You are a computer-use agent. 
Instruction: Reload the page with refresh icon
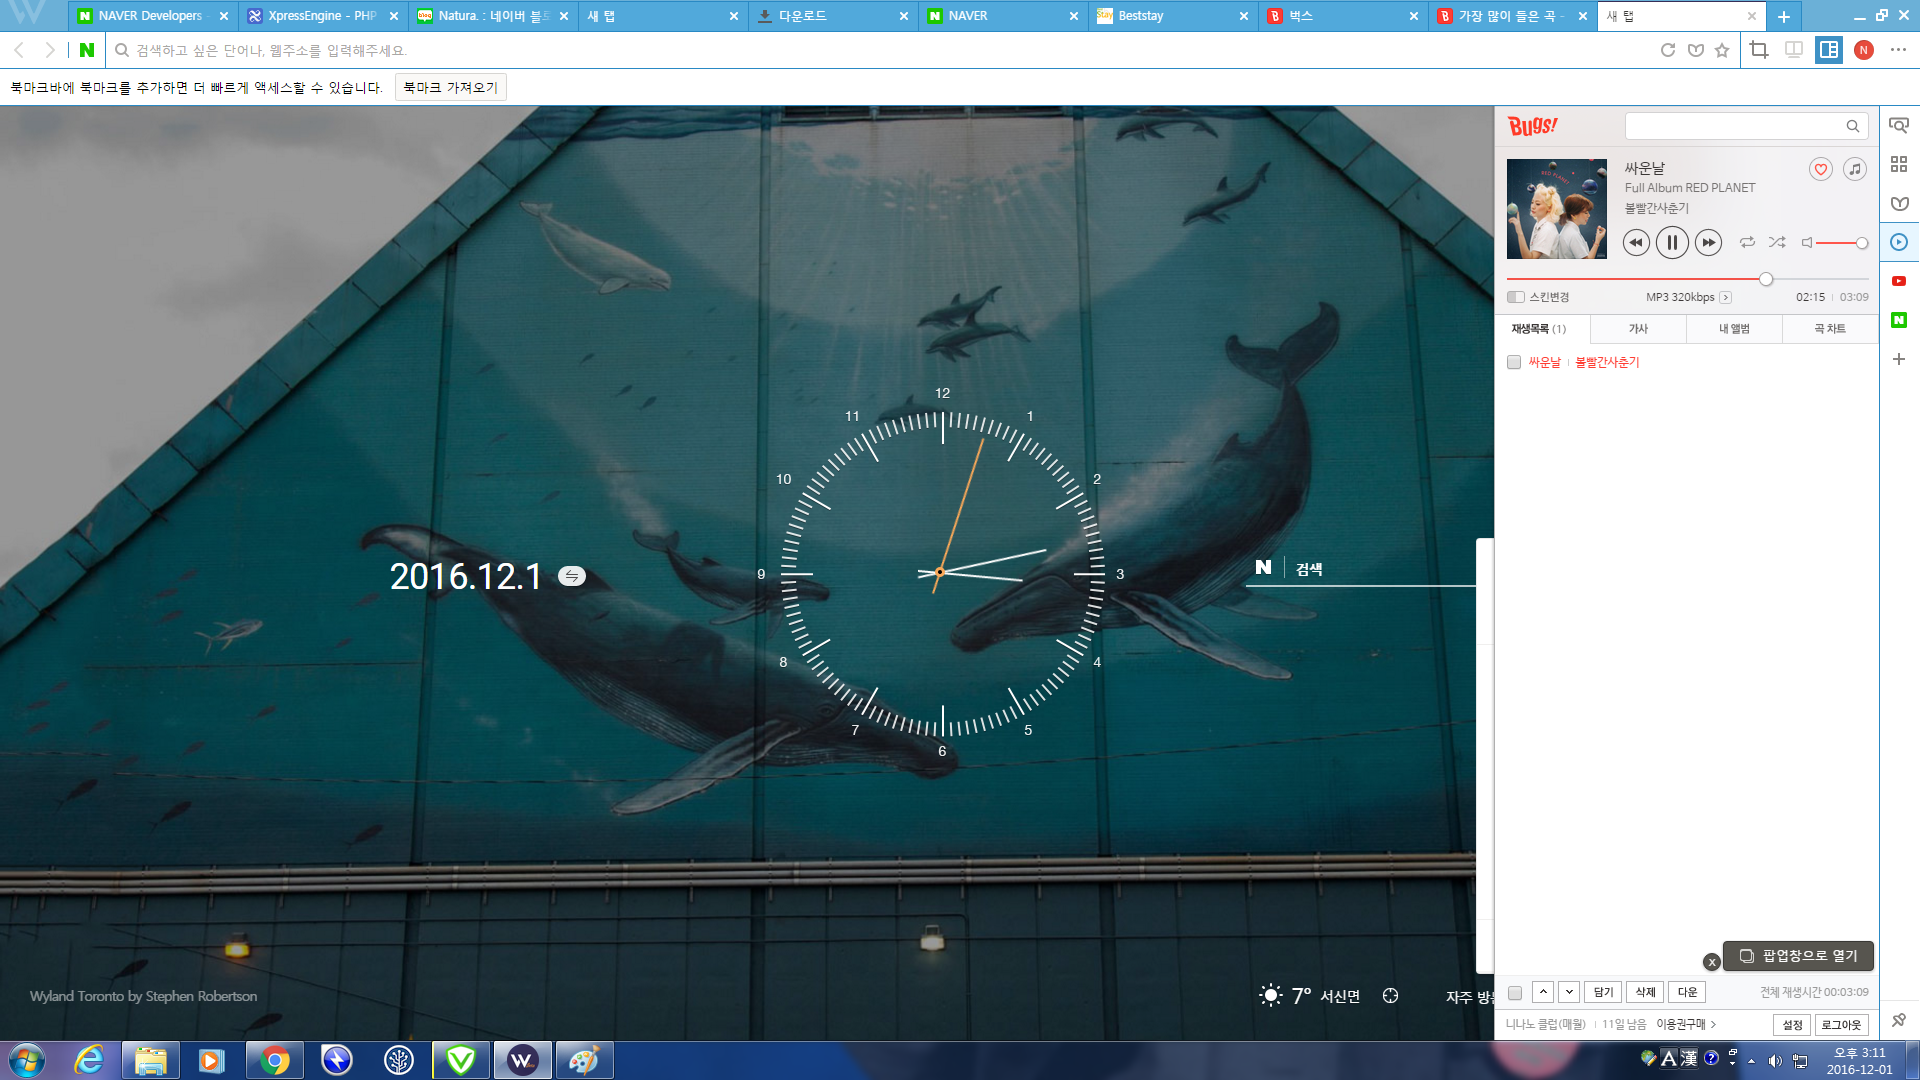coord(1667,50)
